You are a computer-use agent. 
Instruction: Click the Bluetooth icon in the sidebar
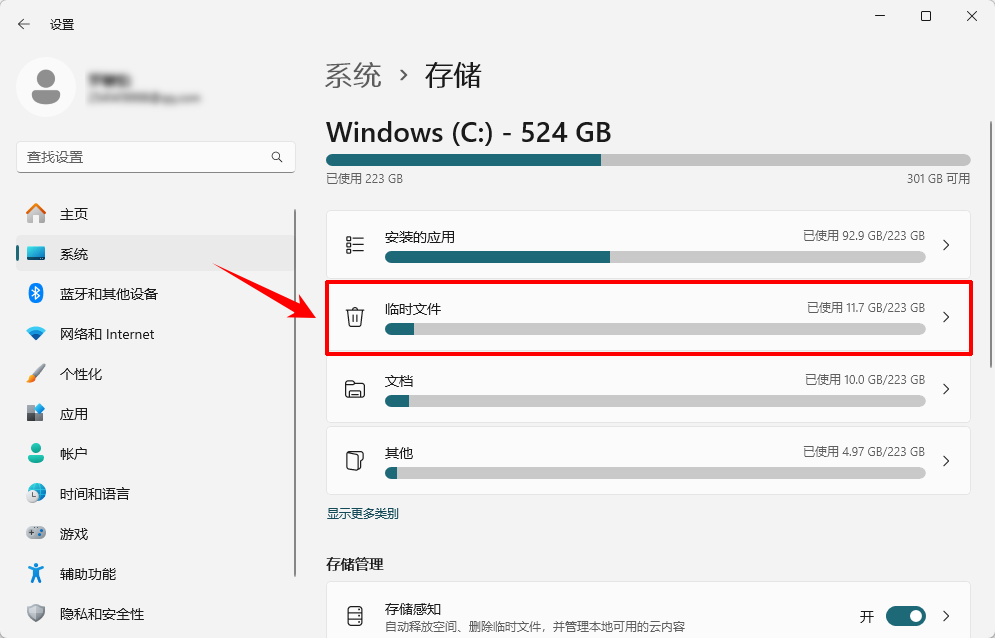[x=36, y=293]
